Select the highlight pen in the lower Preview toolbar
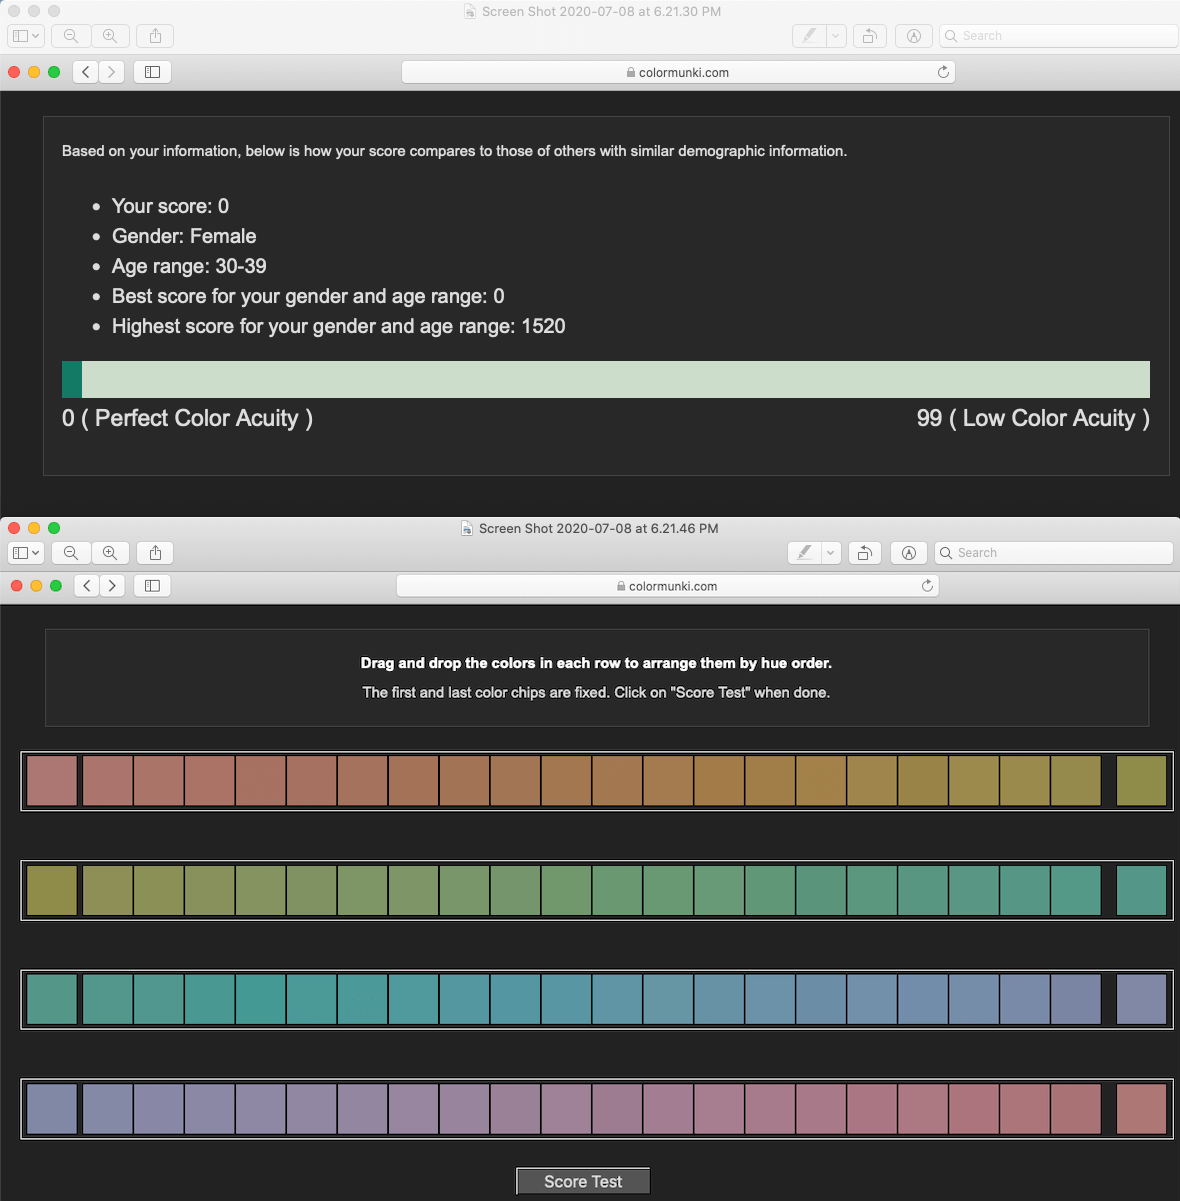The height and width of the screenshot is (1201, 1180). tap(804, 553)
